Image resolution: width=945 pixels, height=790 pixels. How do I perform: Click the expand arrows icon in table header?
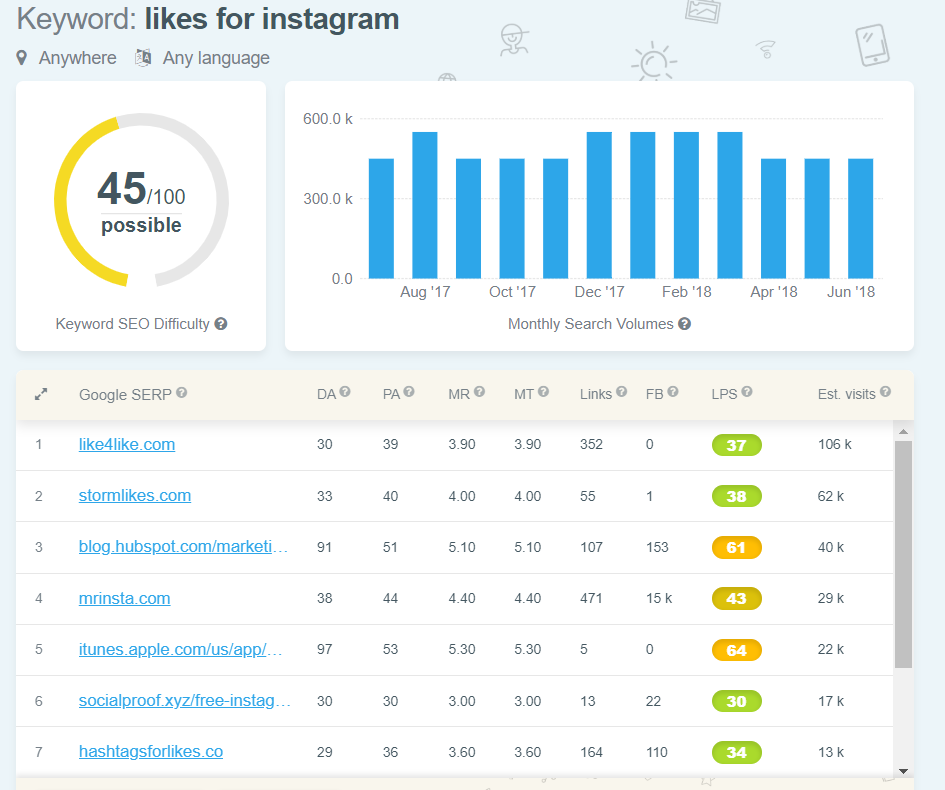click(41, 395)
